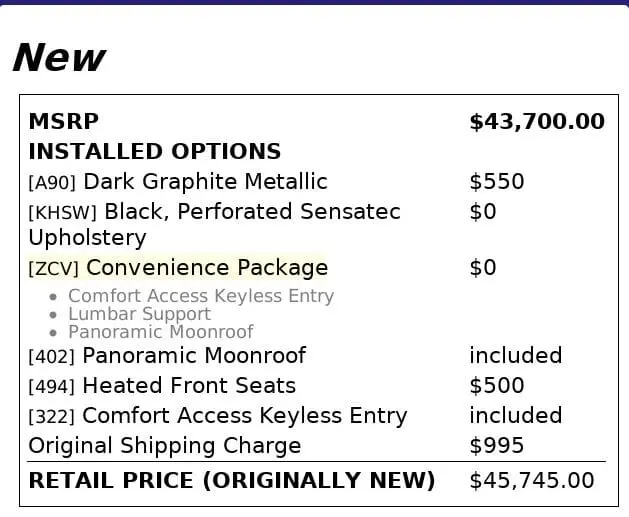The height and width of the screenshot is (517, 629).
Task: Click the Dark Graphite Metallic option
Action: tap(205, 182)
